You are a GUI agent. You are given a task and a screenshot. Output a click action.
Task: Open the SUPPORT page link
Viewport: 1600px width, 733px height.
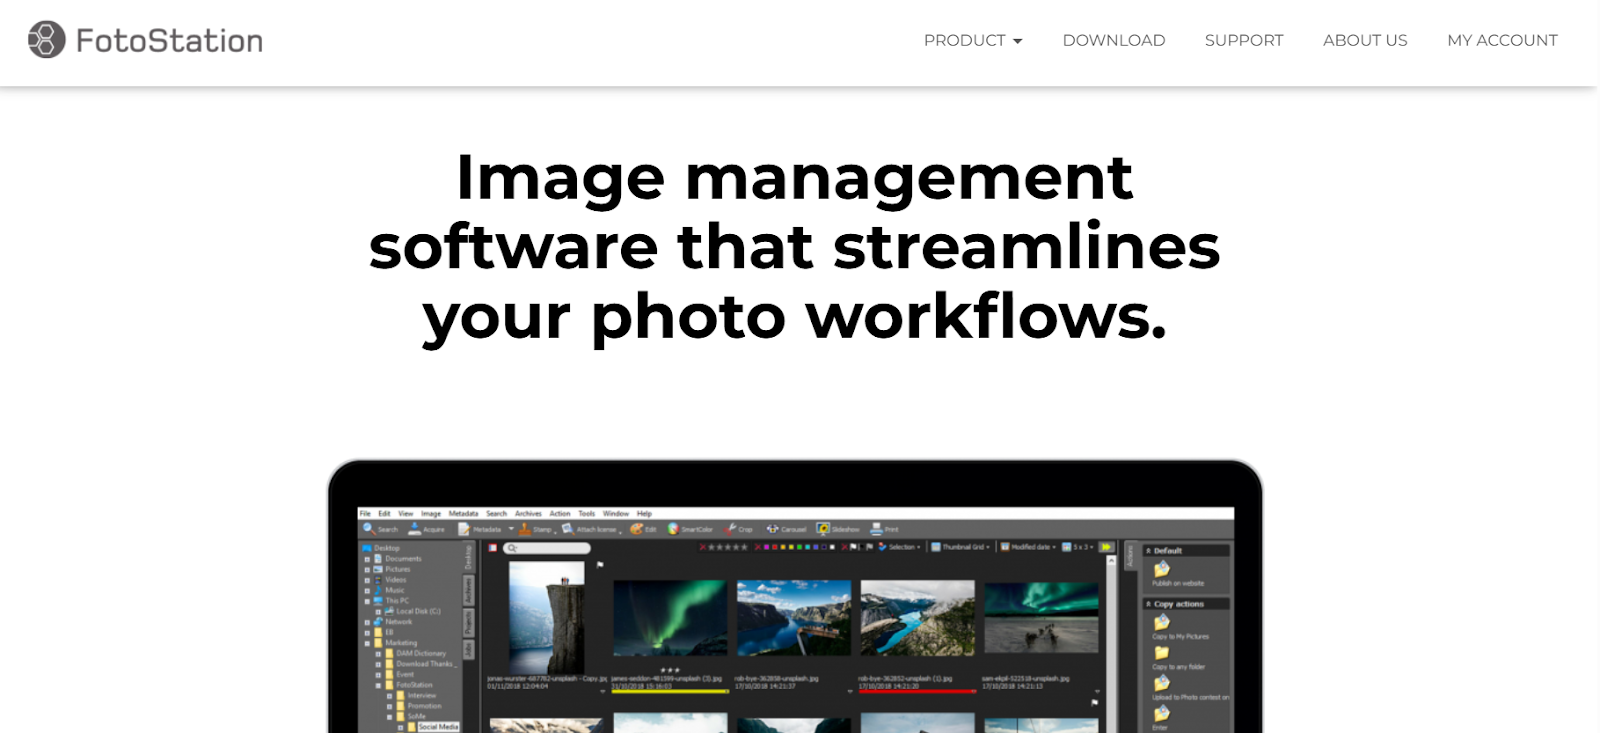click(x=1244, y=40)
